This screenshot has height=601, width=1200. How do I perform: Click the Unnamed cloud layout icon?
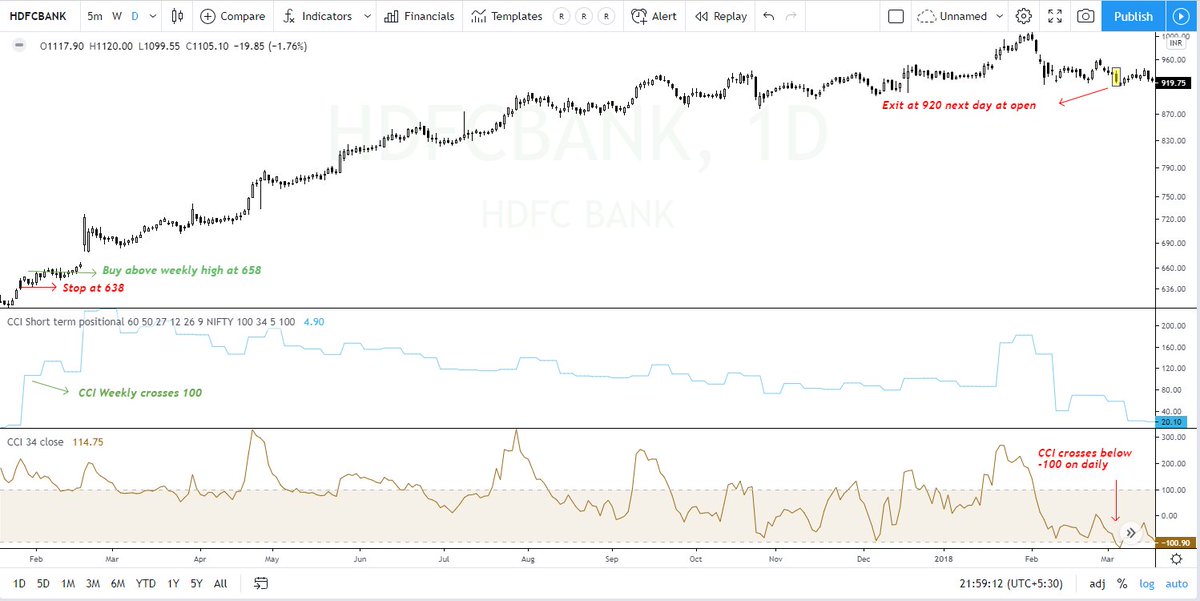[x=926, y=16]
